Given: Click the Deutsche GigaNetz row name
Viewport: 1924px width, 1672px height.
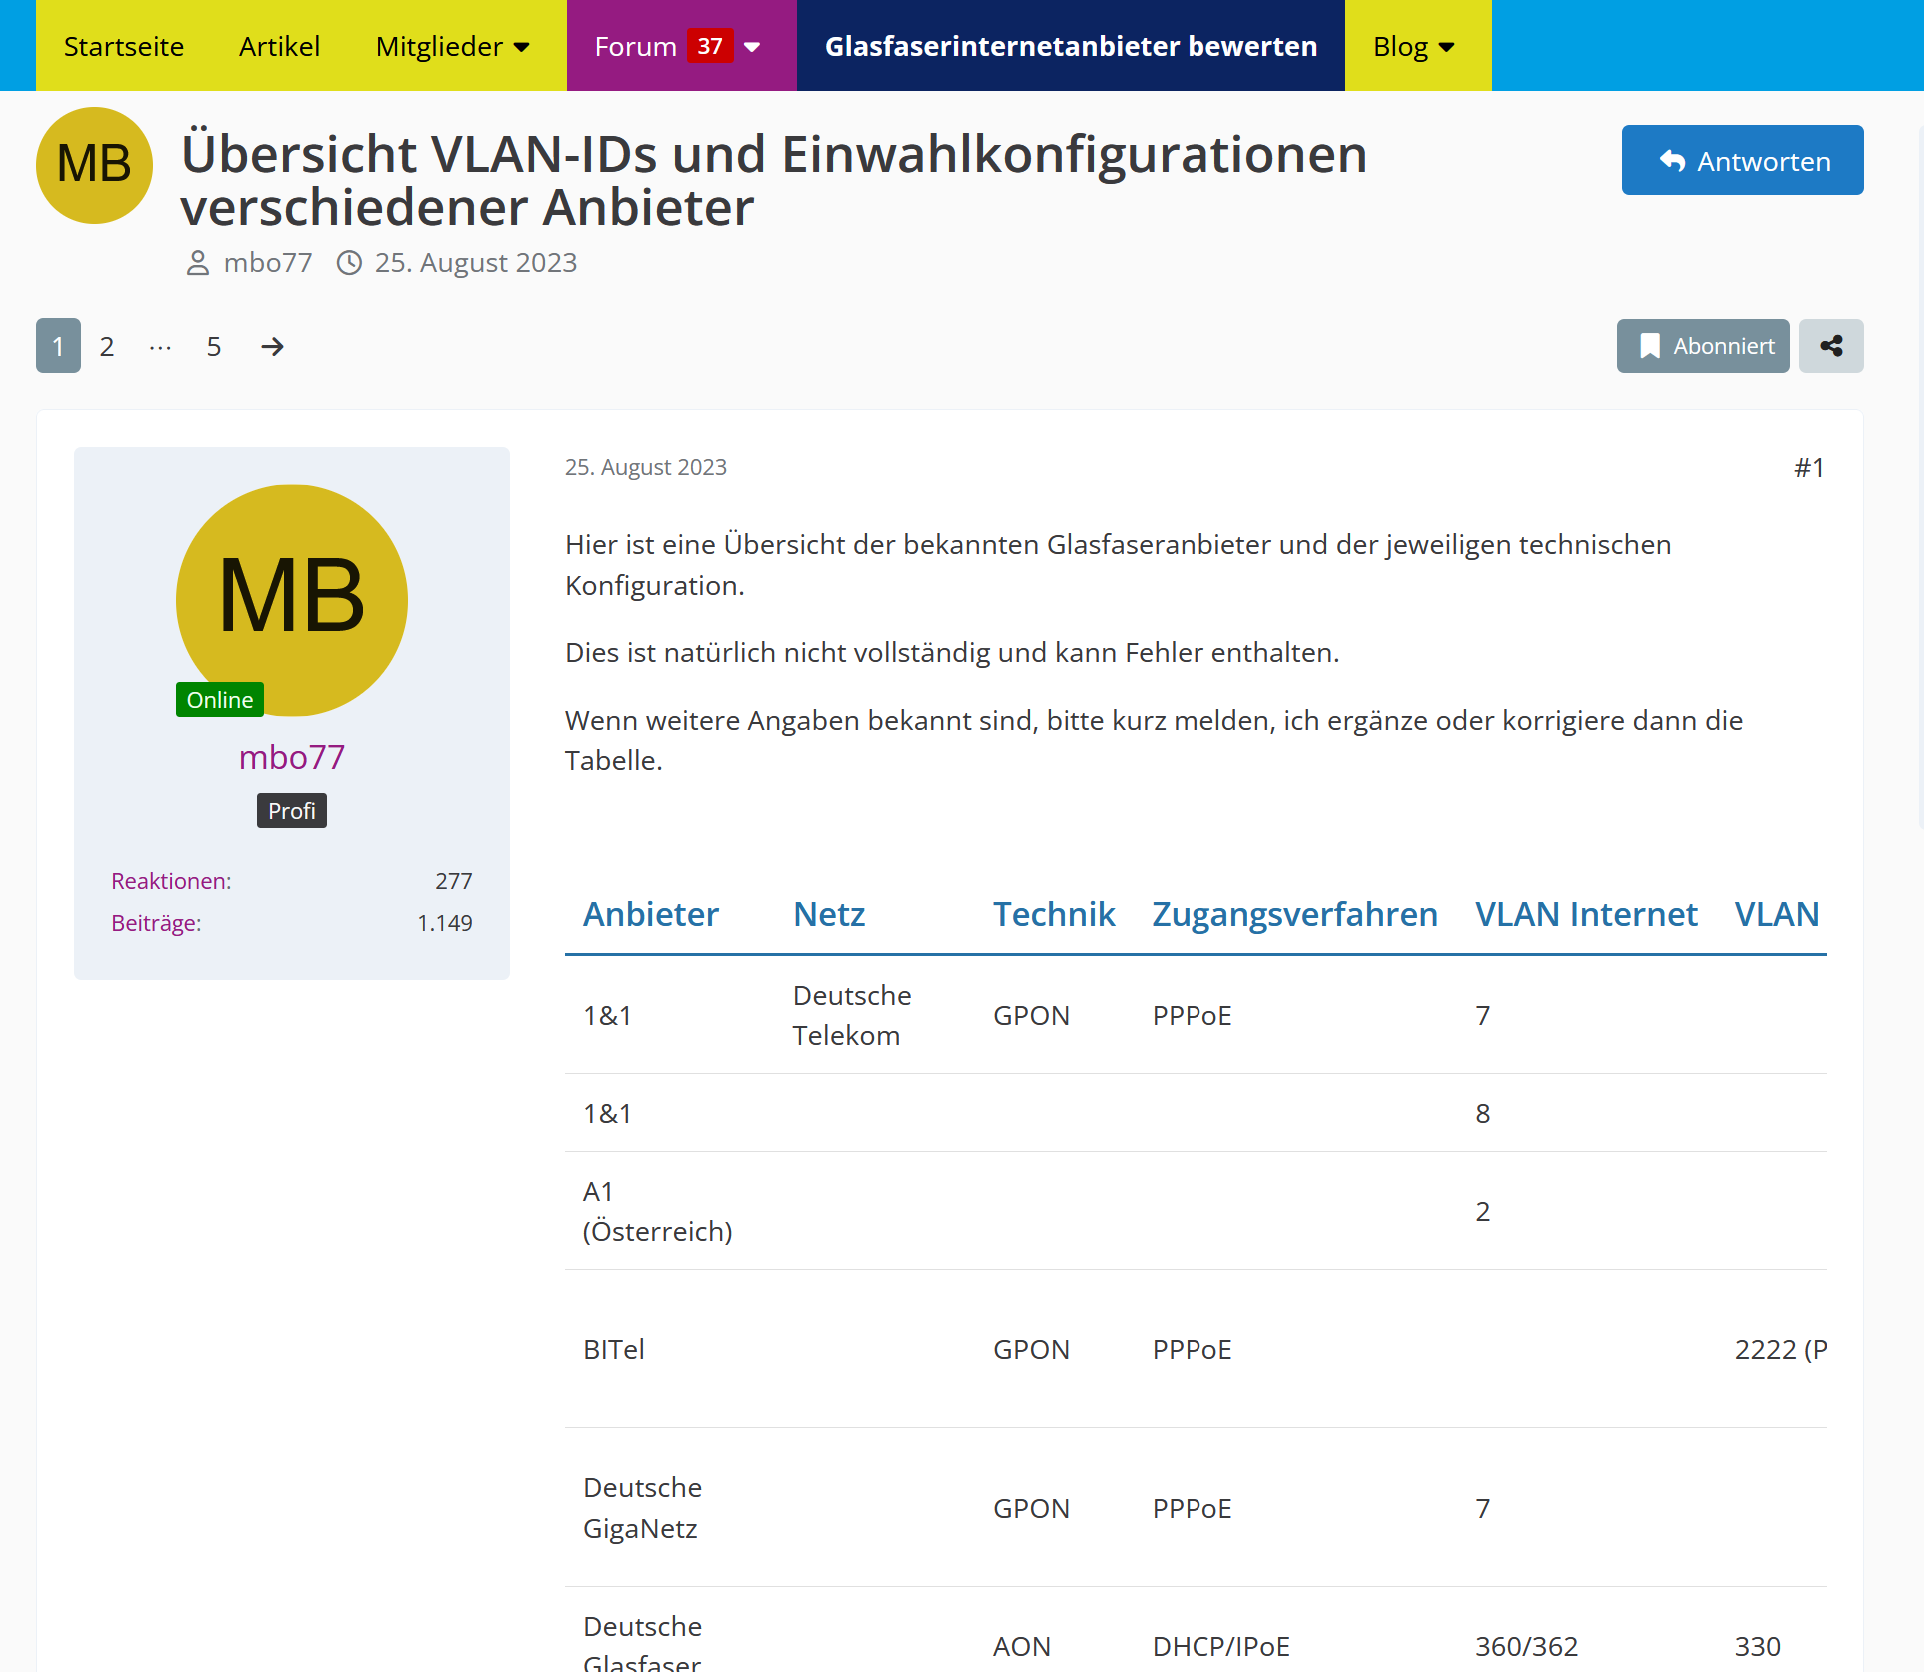Looking at the screenshot, I should [x=642, y=1508].
